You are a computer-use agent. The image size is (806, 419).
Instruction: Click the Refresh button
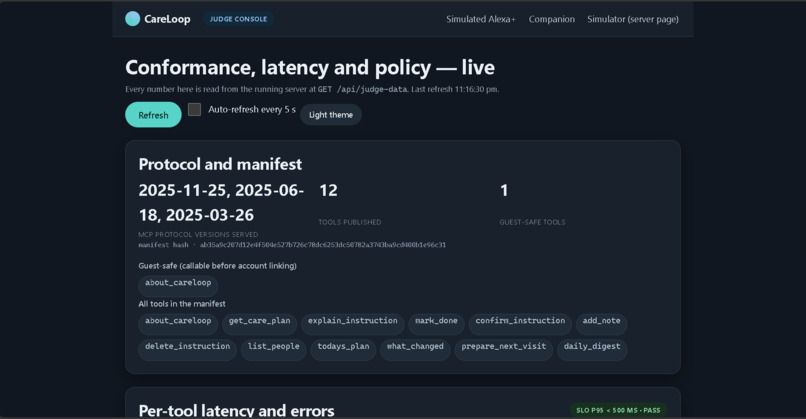click(x=153, y=115)
